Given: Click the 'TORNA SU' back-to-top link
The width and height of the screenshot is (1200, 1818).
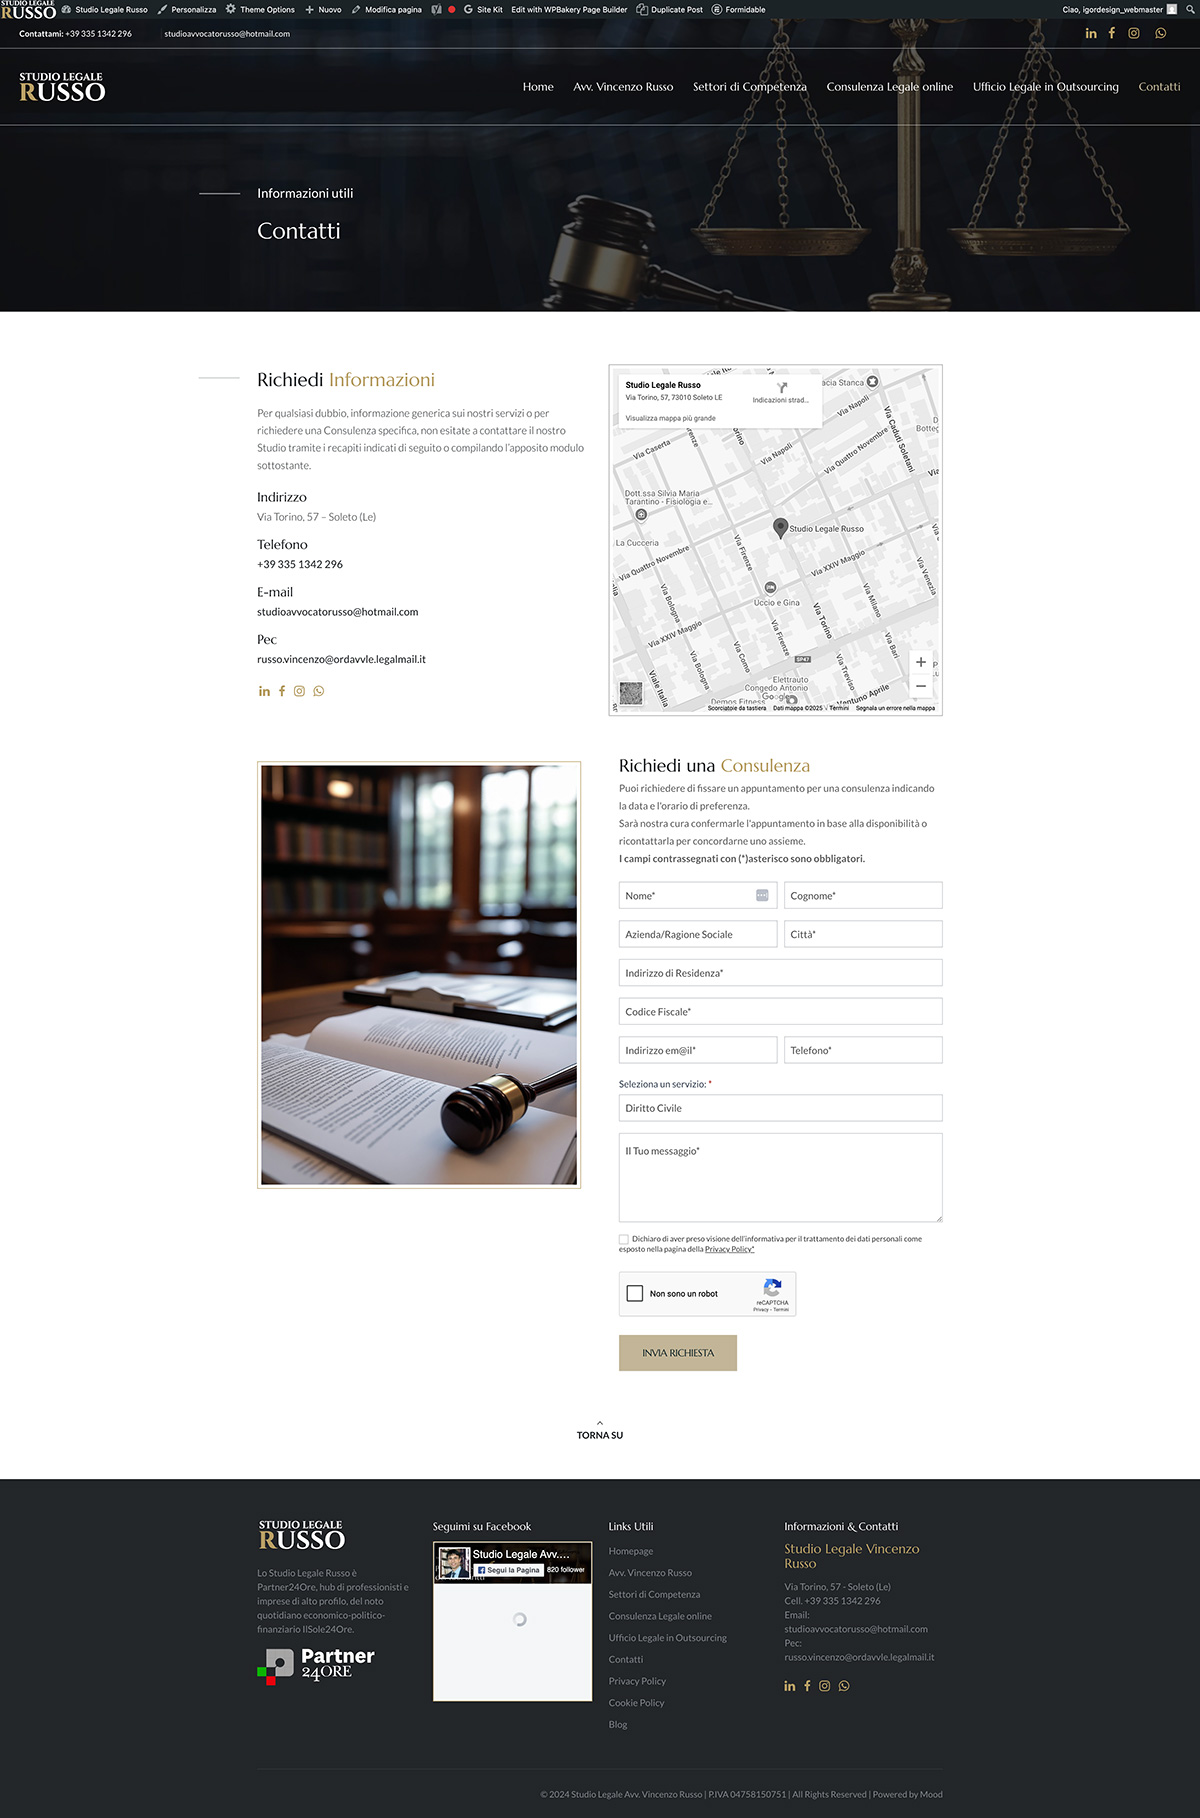Looking at the screenshot, I should pyautogui.click(x=600, y=1434).
